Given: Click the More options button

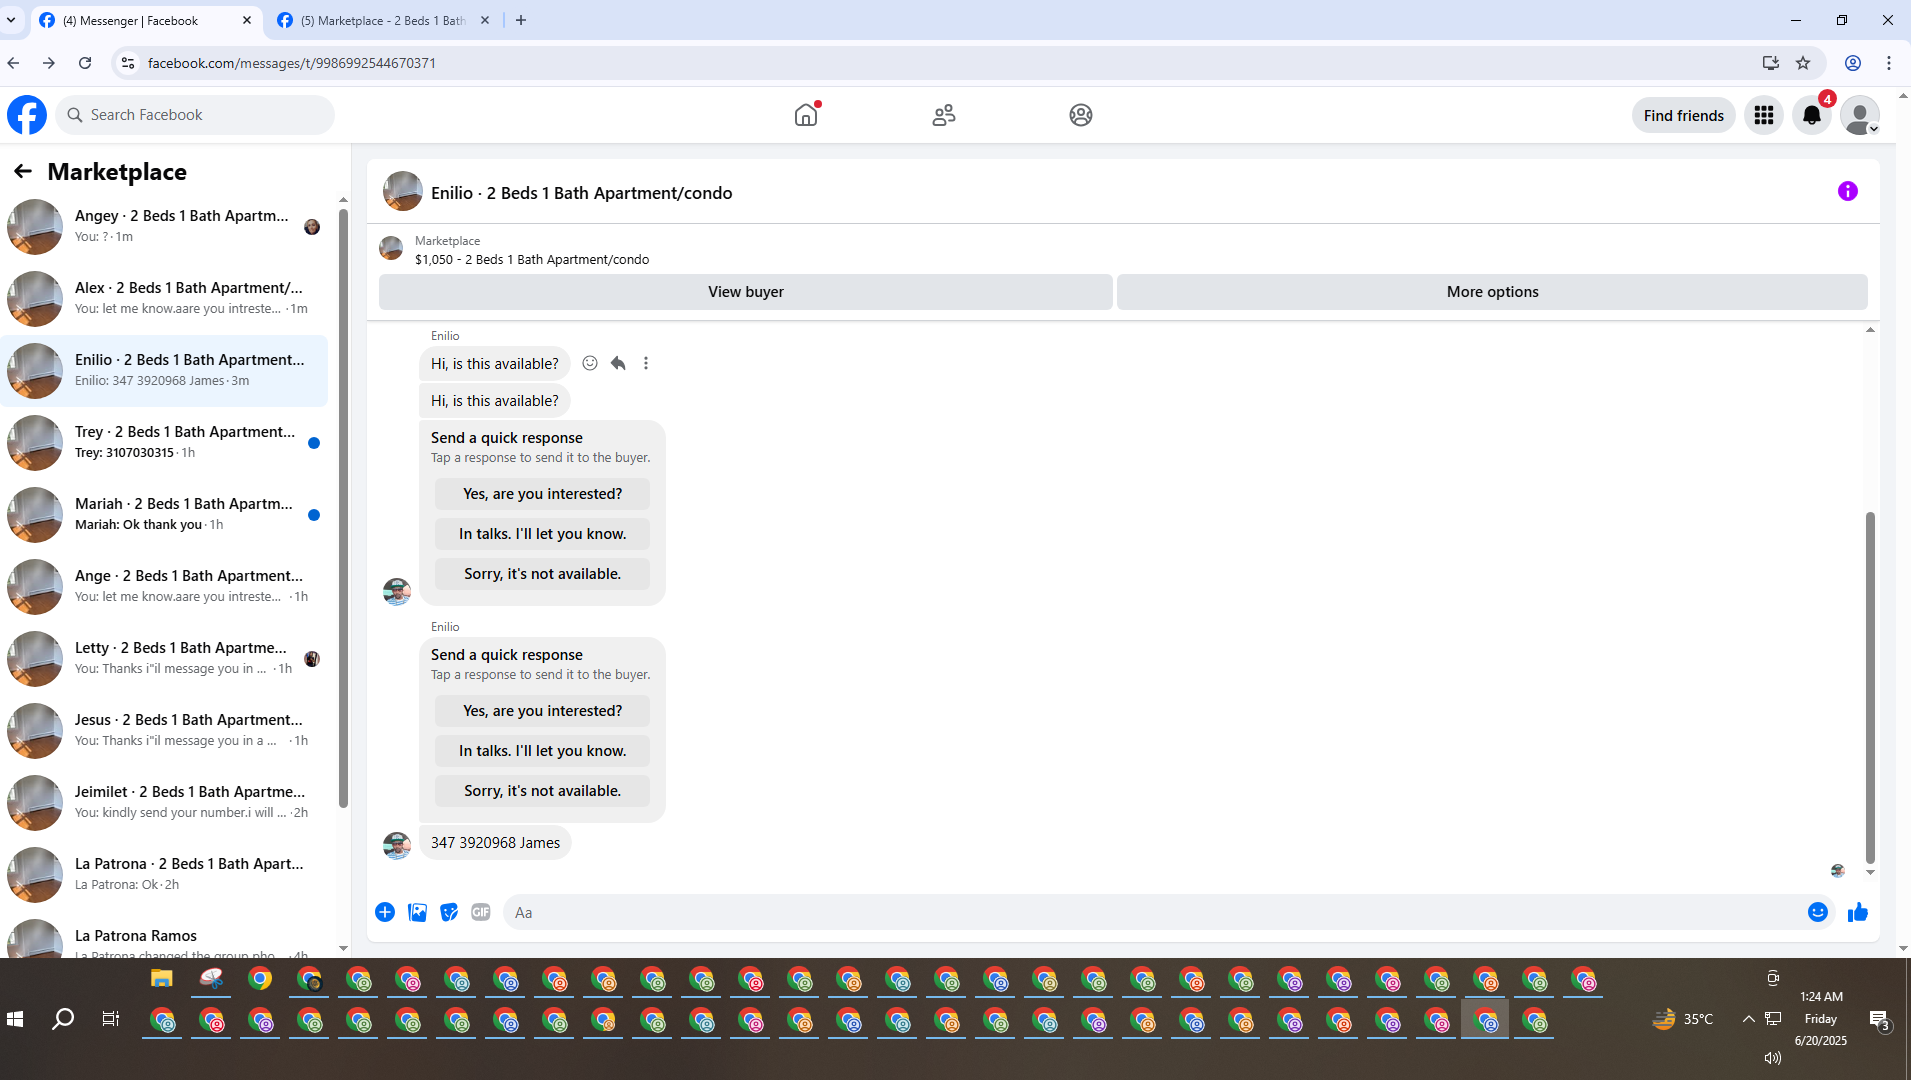Looking at the screenshot, I should tap(1492, 292).
